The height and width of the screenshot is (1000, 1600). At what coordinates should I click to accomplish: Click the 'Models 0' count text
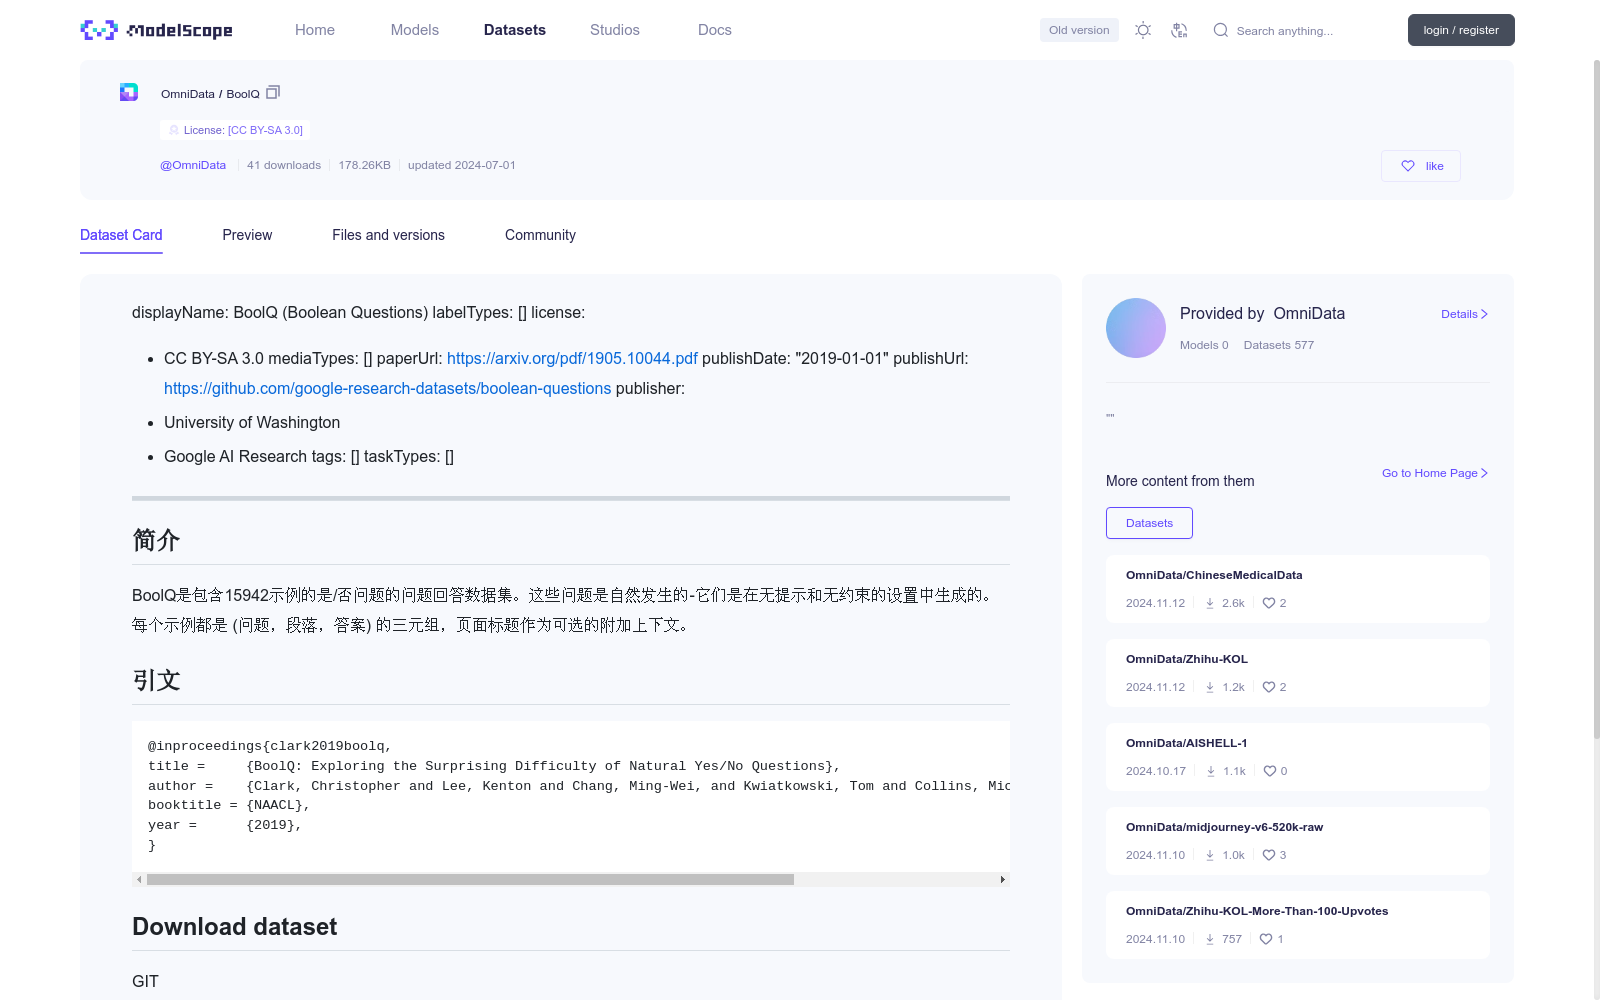click(x=1204, y=345)
